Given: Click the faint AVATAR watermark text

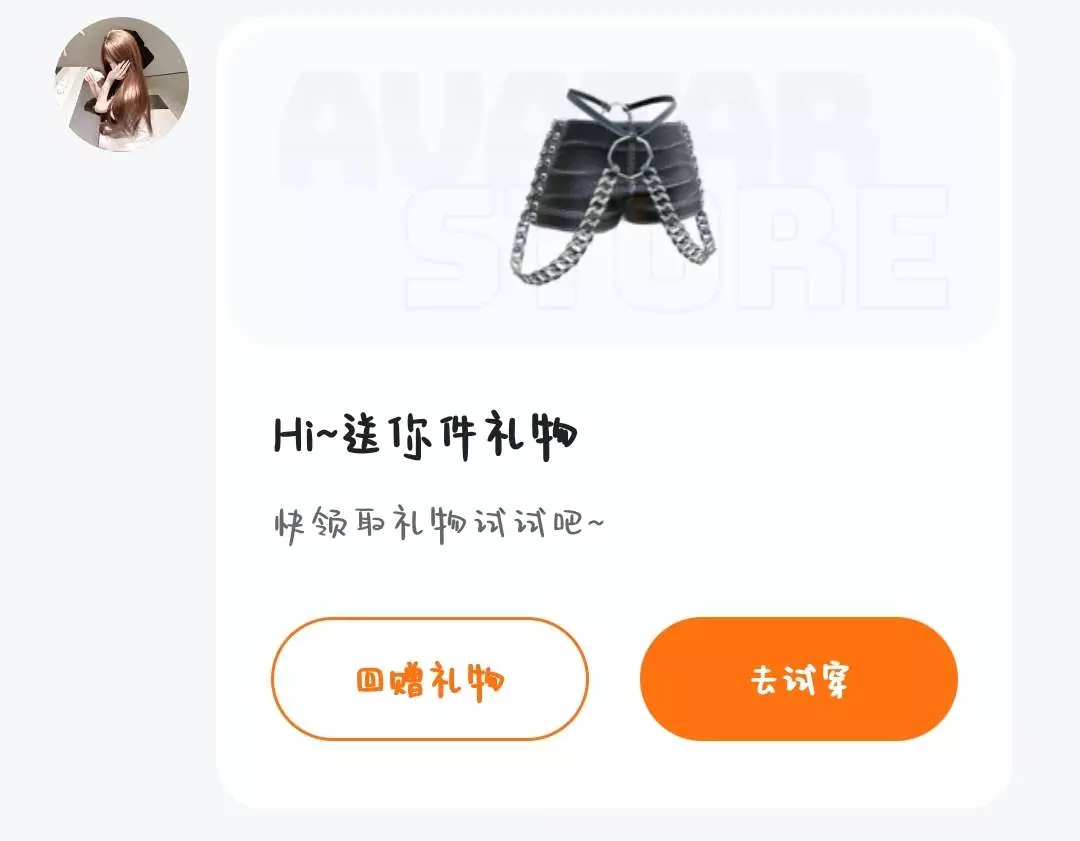Looking at the screenshot, I should 579,131.
